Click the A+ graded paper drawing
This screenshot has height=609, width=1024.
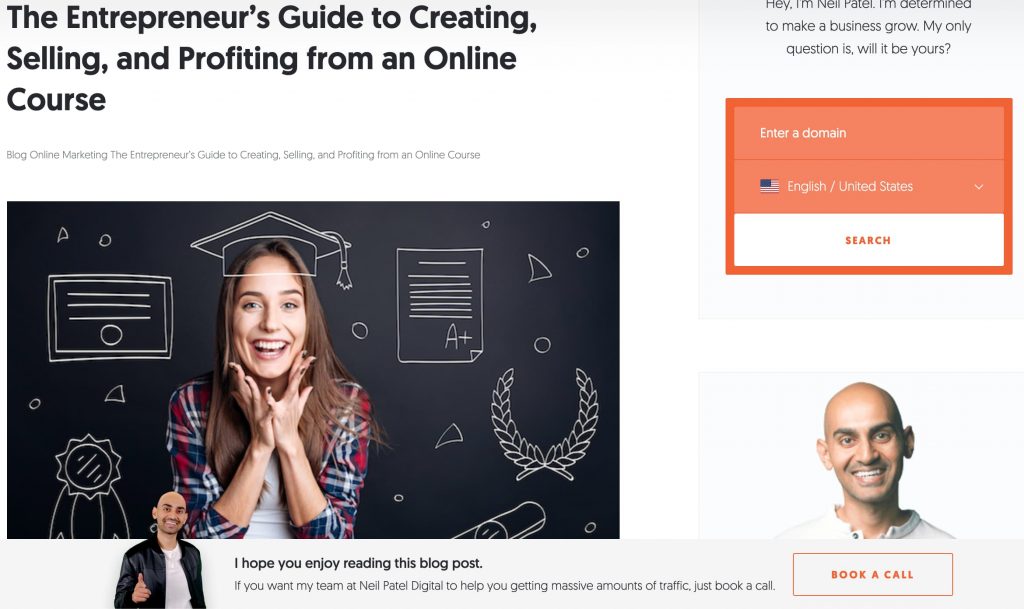pos(440,305)
